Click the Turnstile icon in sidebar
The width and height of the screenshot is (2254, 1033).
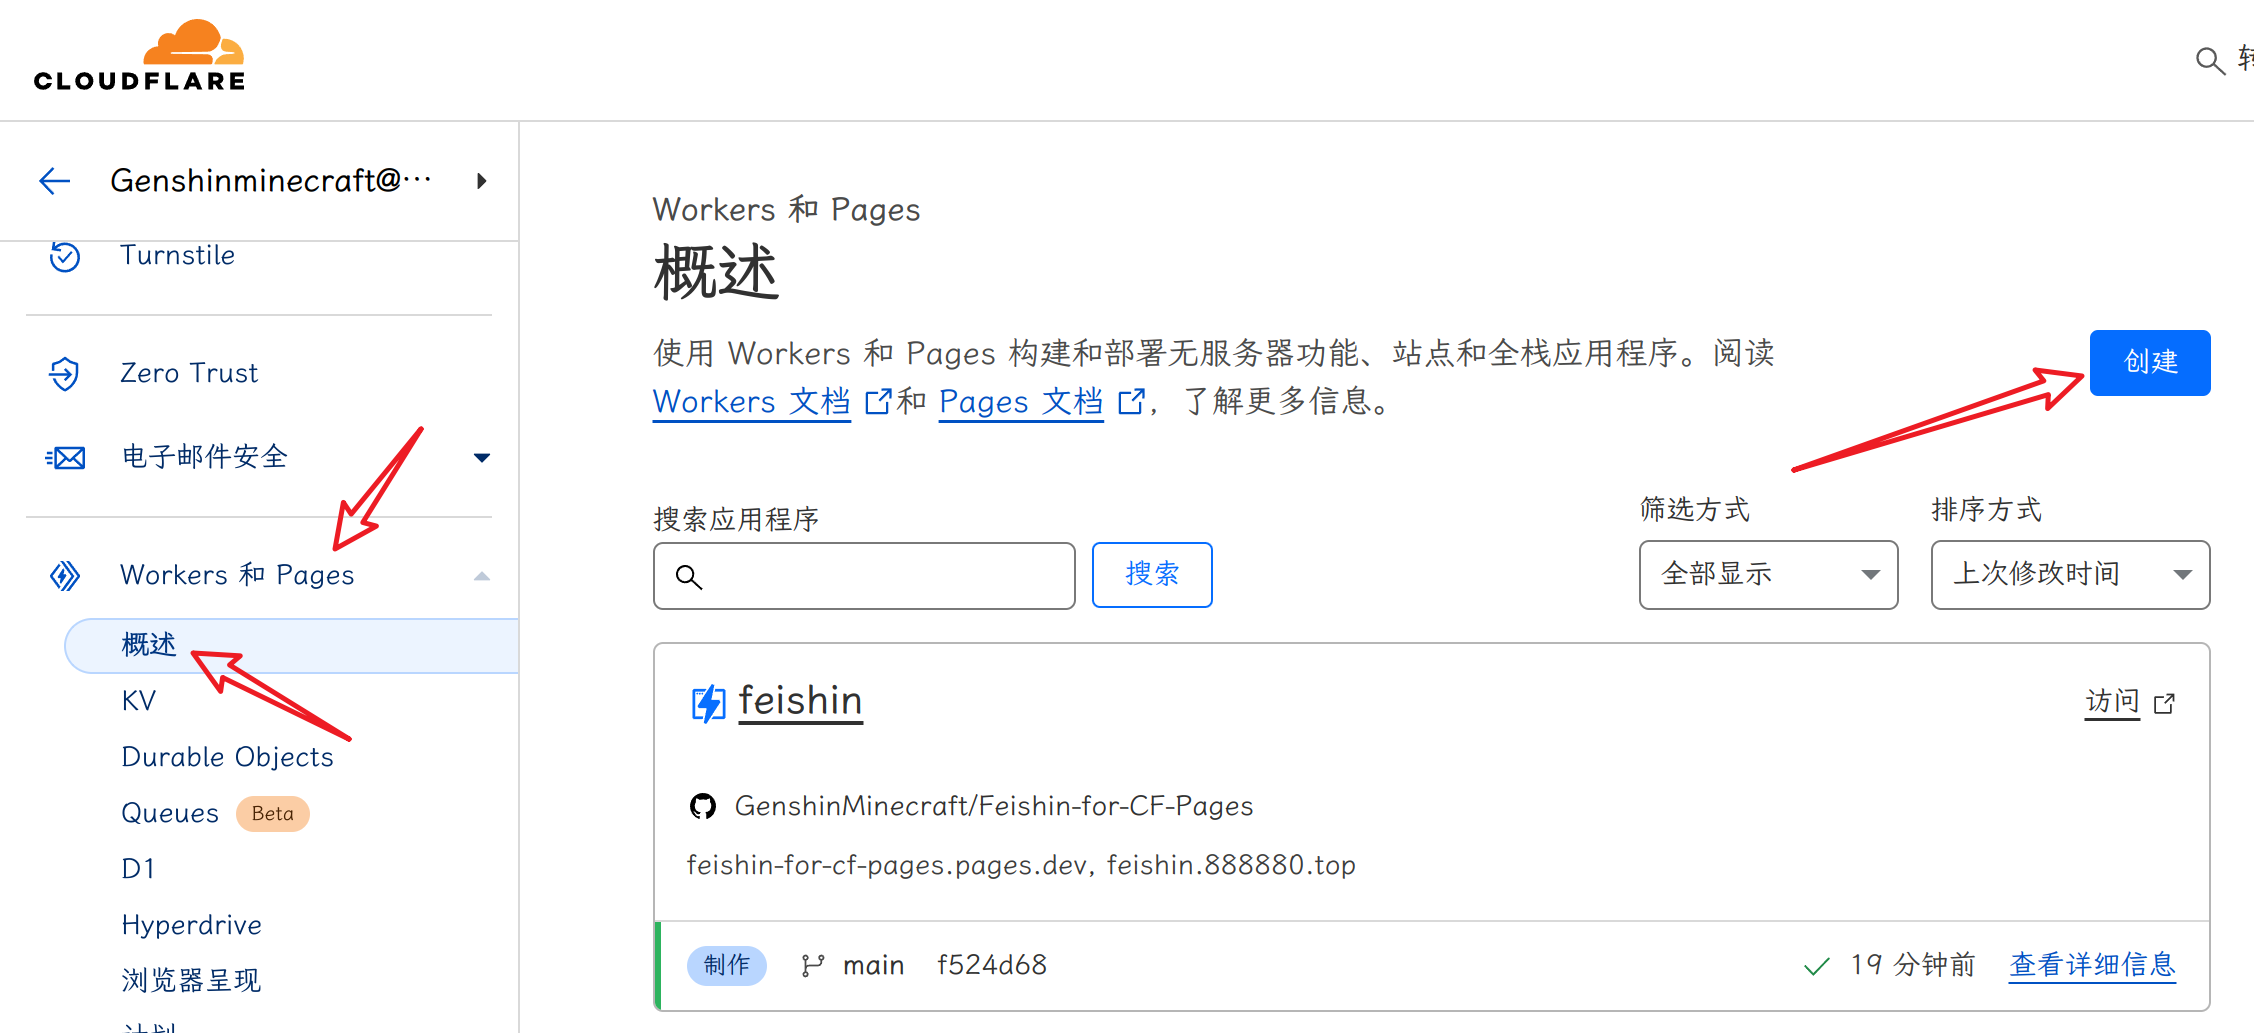tap(65, 256)
